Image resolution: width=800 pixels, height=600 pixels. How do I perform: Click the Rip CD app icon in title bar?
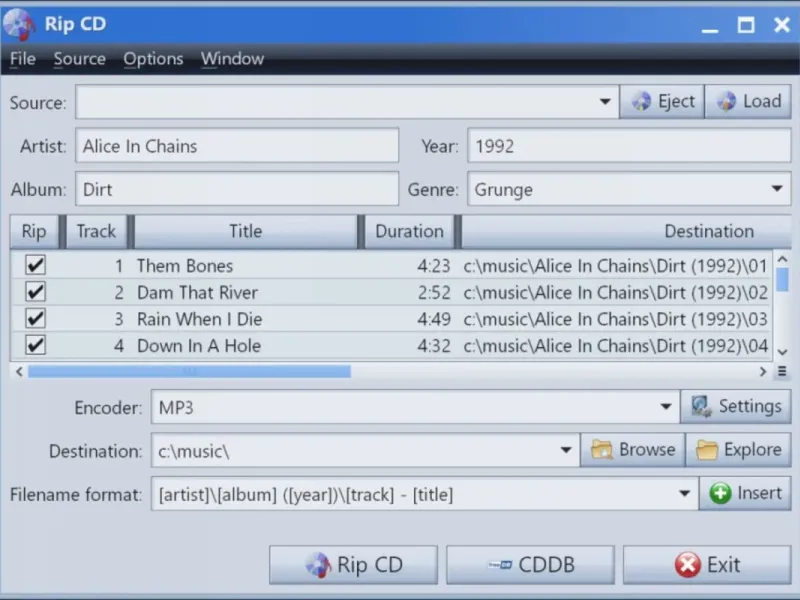(x=18, y=23)
